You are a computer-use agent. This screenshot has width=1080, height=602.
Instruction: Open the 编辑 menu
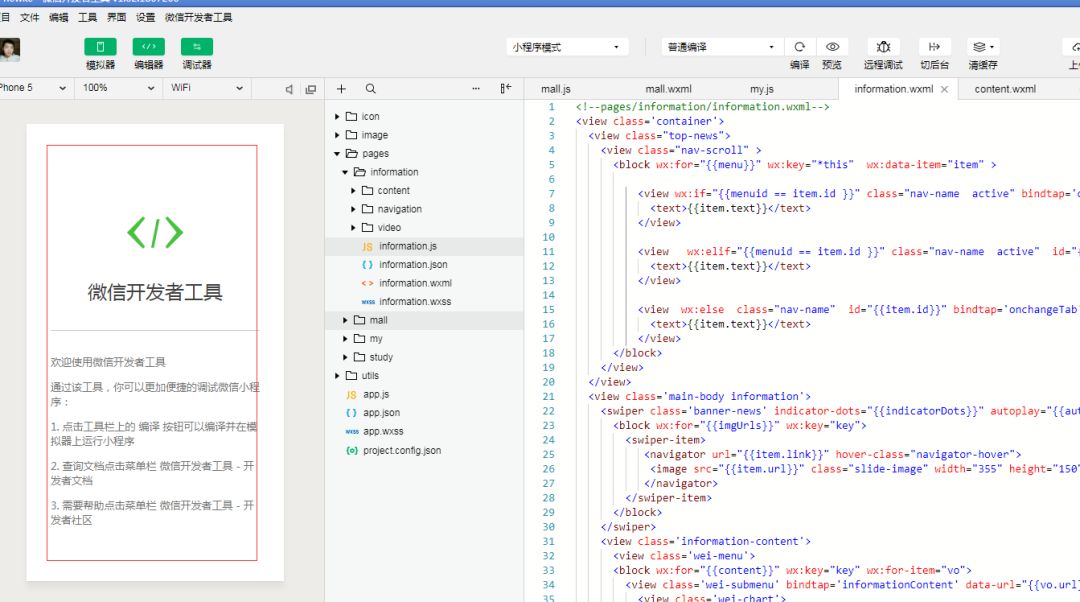point(59,17)
